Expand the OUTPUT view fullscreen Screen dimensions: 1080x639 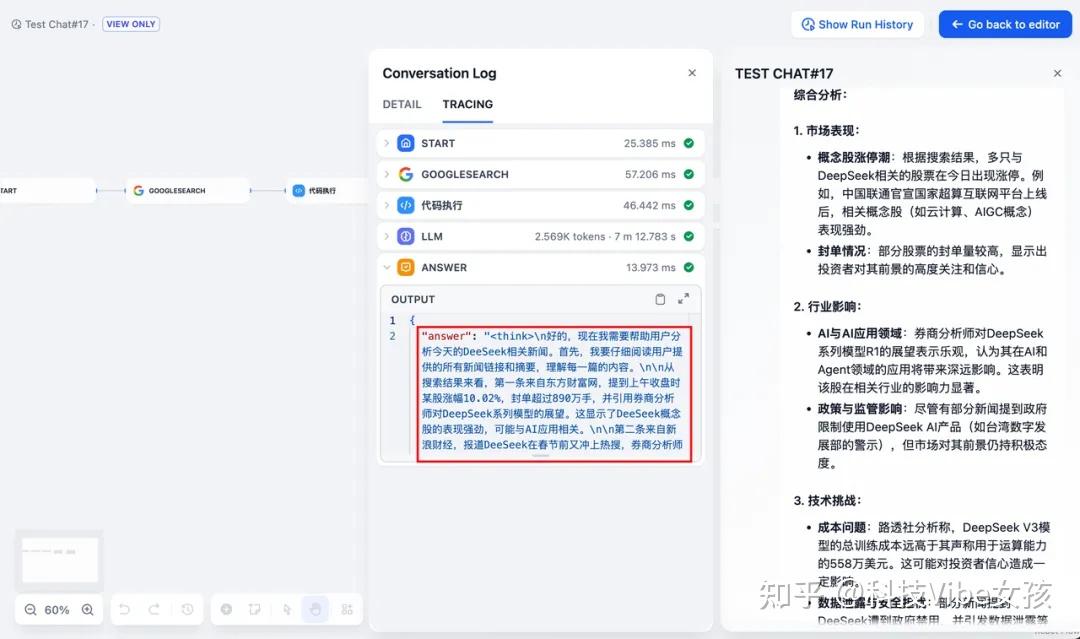coord(684,298)
